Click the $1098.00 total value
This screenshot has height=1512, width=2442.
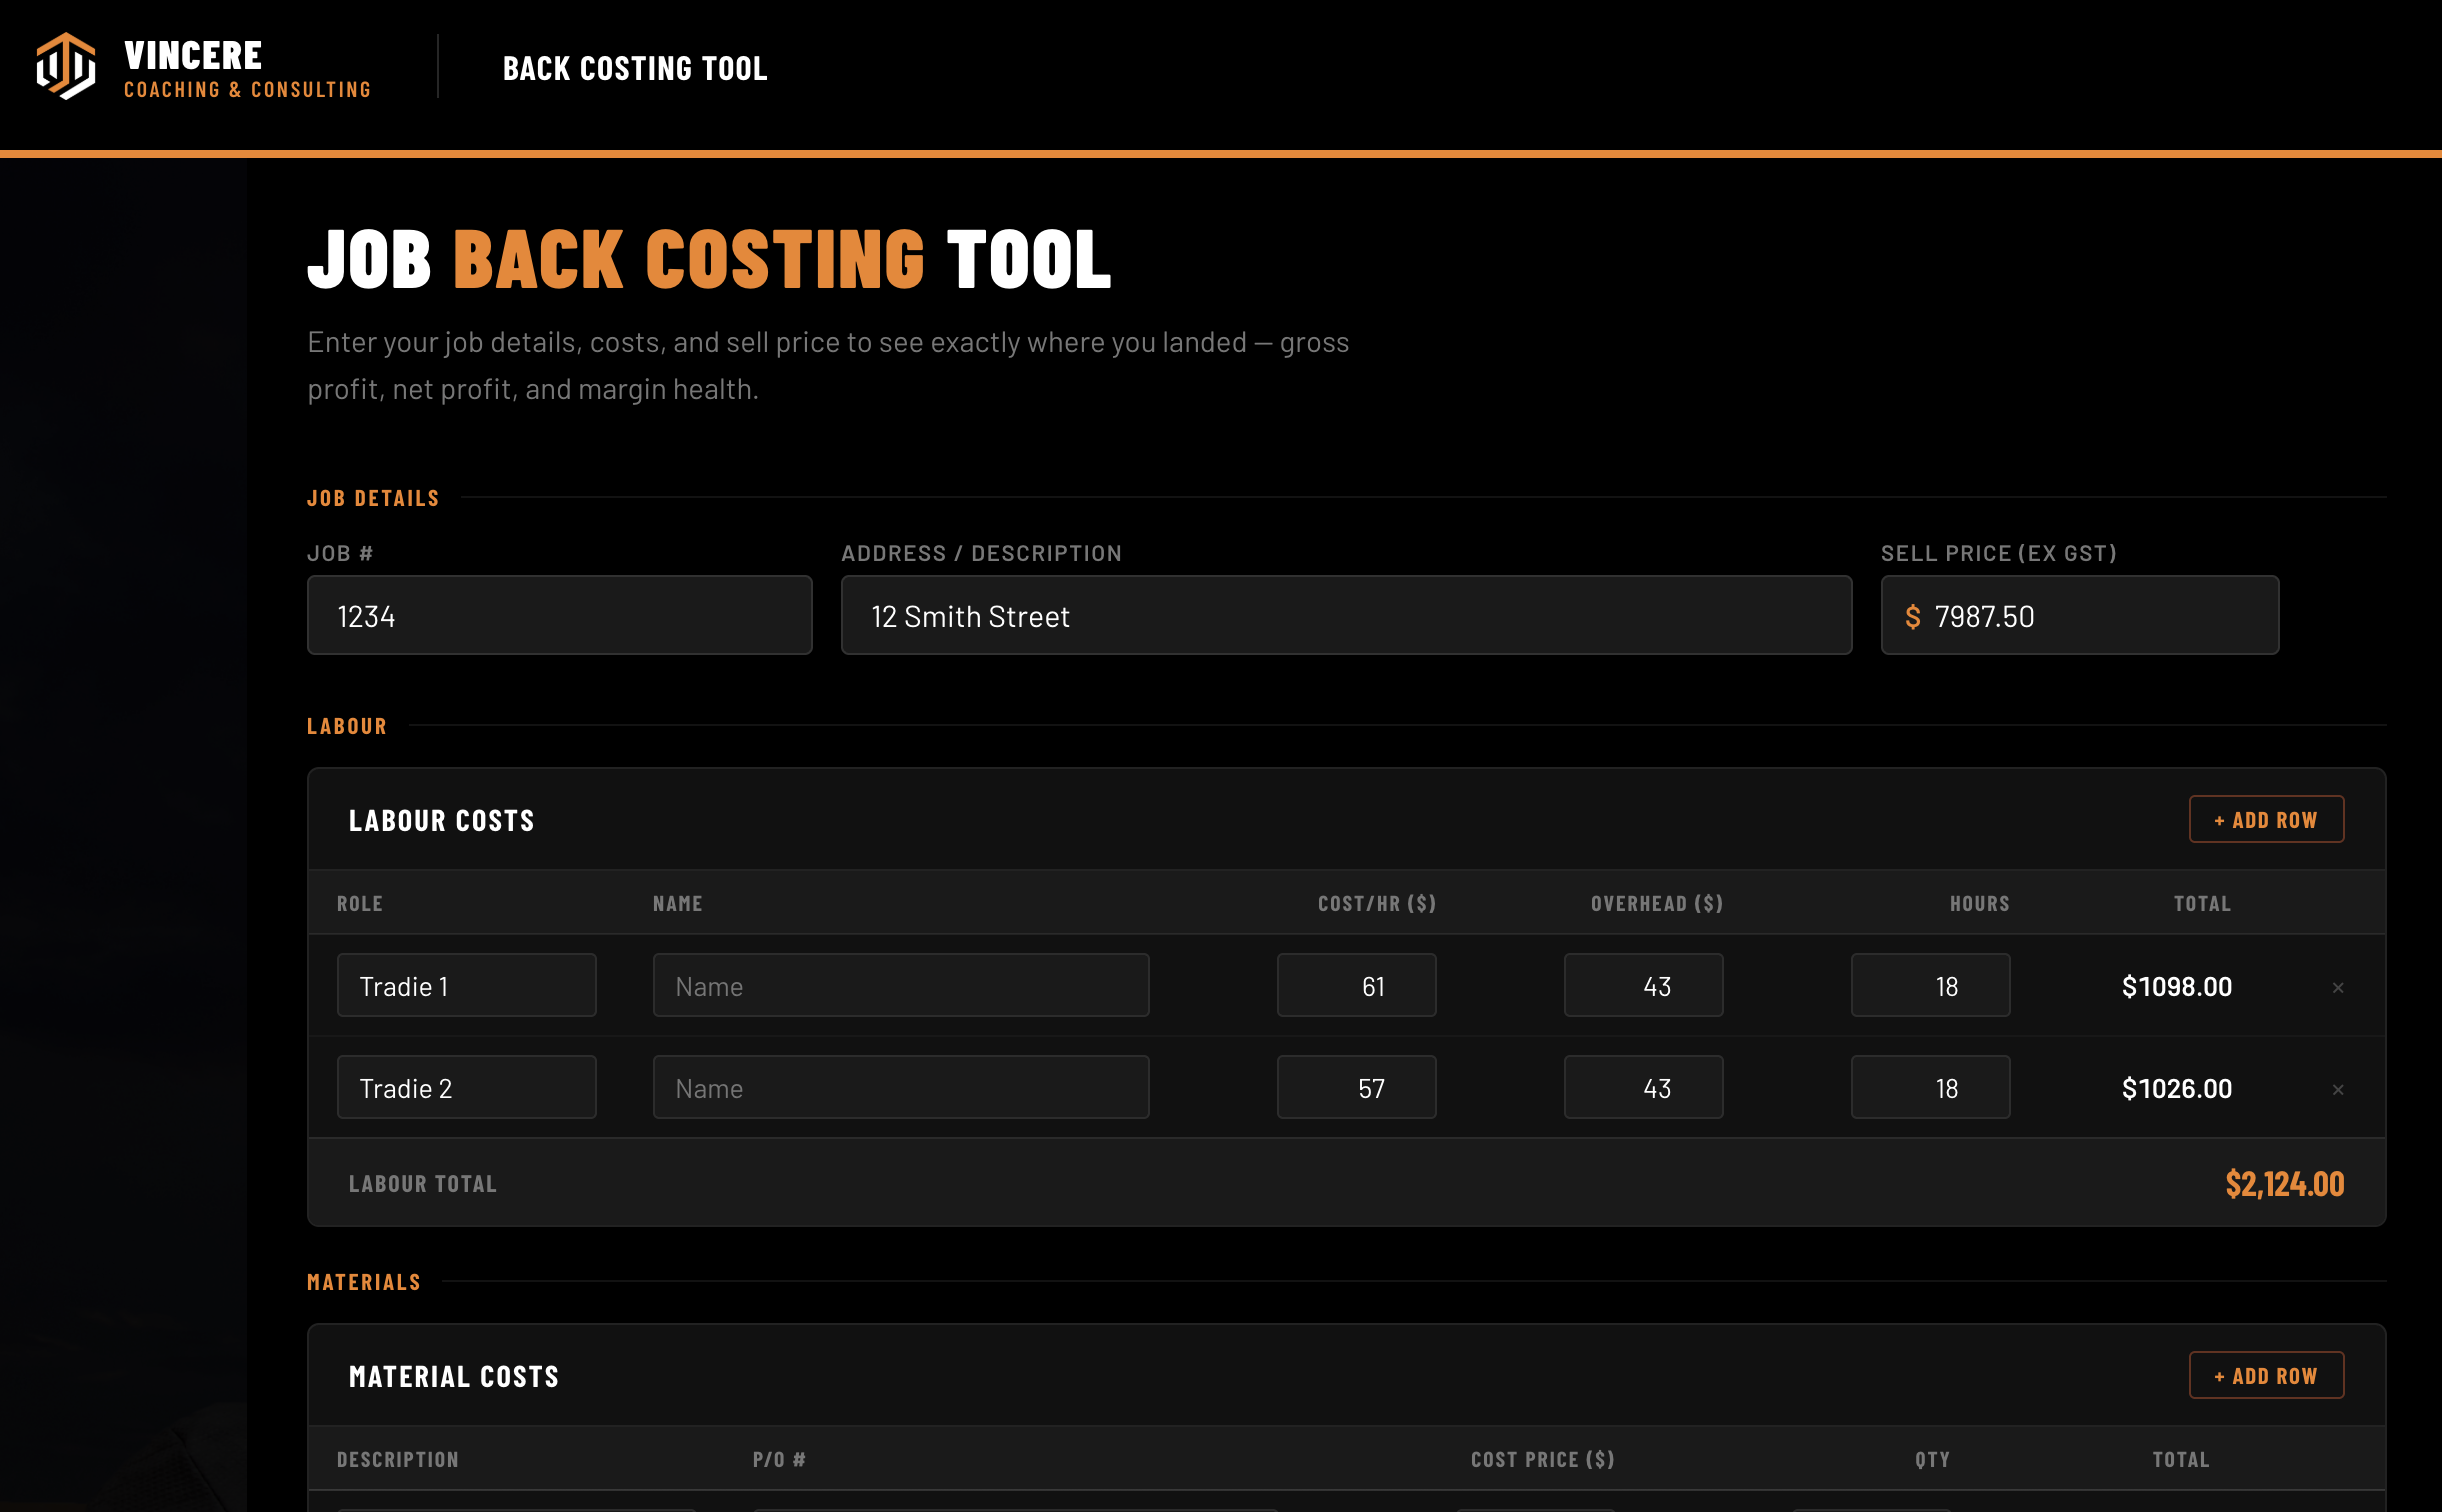coord(2177,987)
